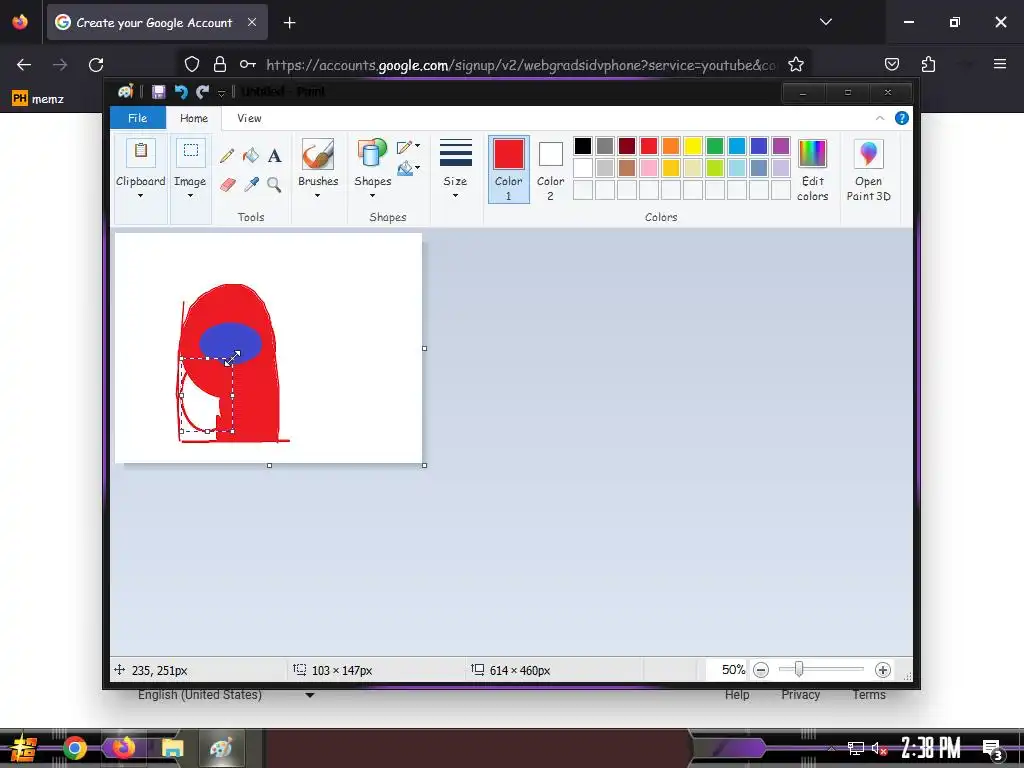
Task: Click the zoom out minus button
Action: pyautogui.click(x=761, y=670)
